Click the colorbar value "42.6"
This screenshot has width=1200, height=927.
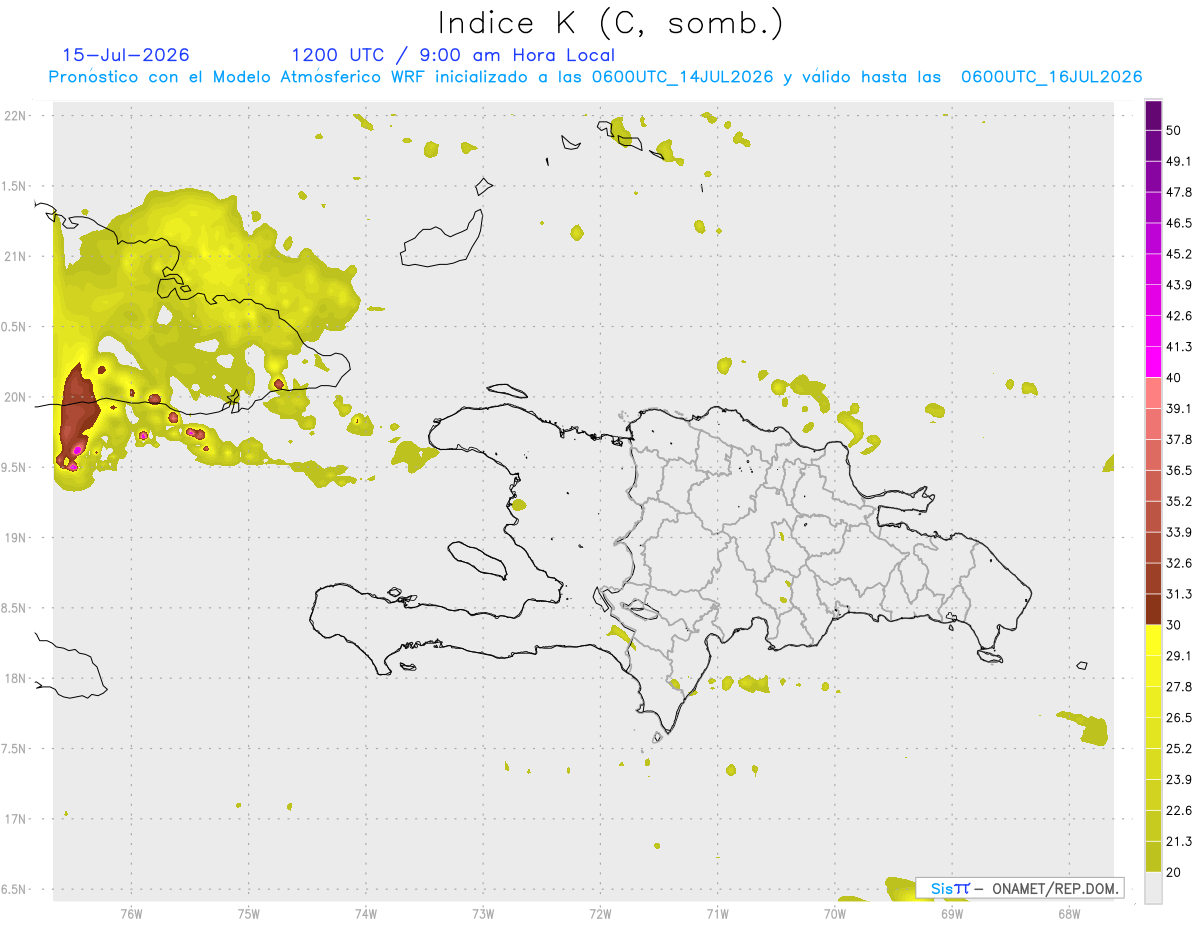(x=1178, y=316)
